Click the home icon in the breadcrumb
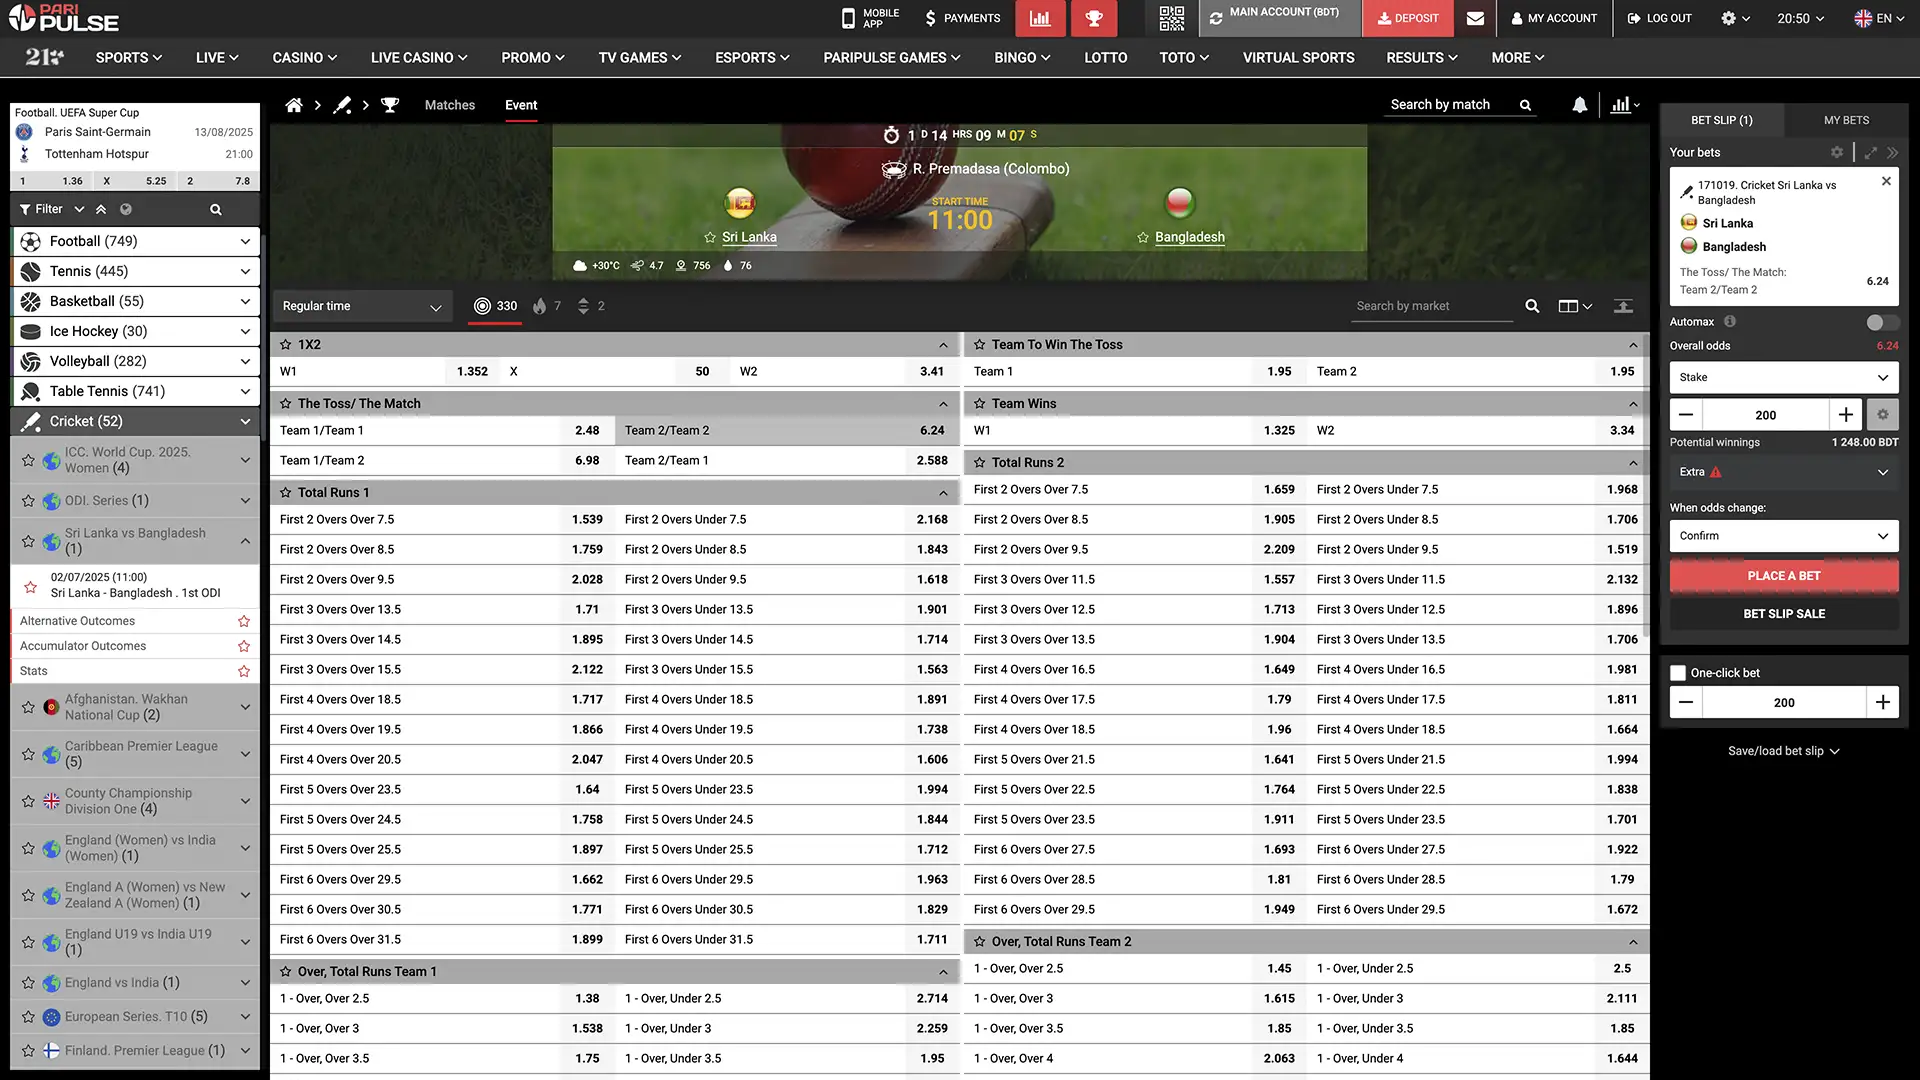The height and width of the screenshot is (1080, 1920). 294,104
